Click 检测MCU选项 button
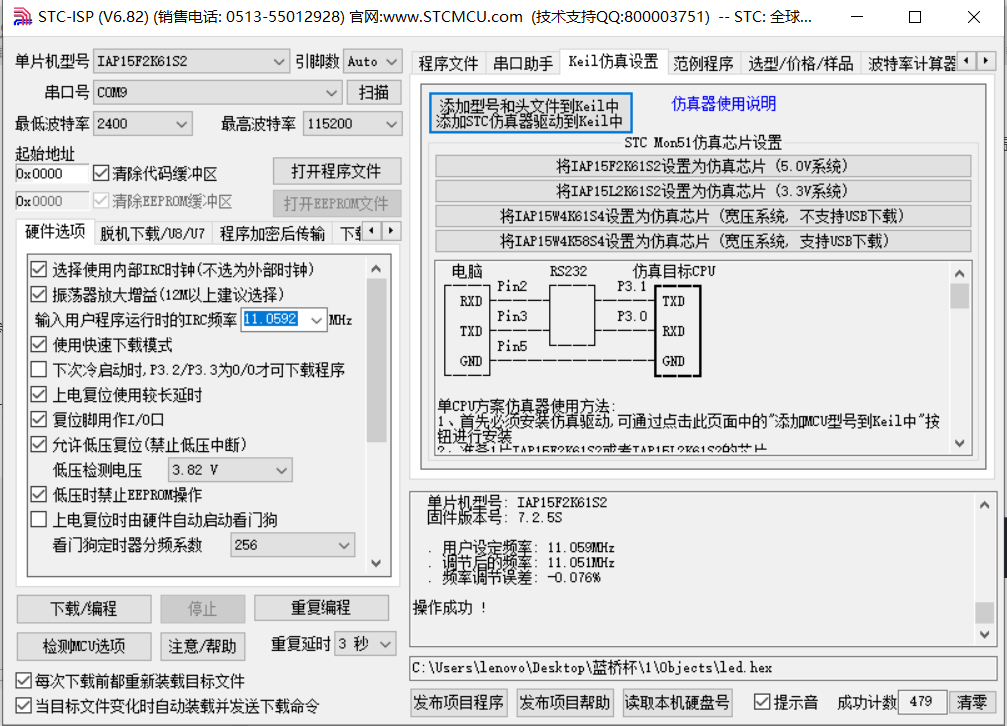Screen dimensions: 1007x726 (x=84, y=646)
